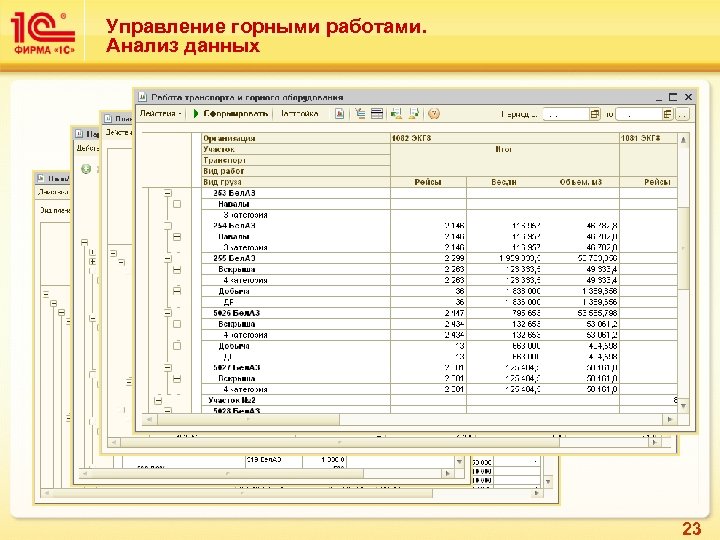Collapse the 253 БелАЗ group
720x540 pixels.
point(168,193)
